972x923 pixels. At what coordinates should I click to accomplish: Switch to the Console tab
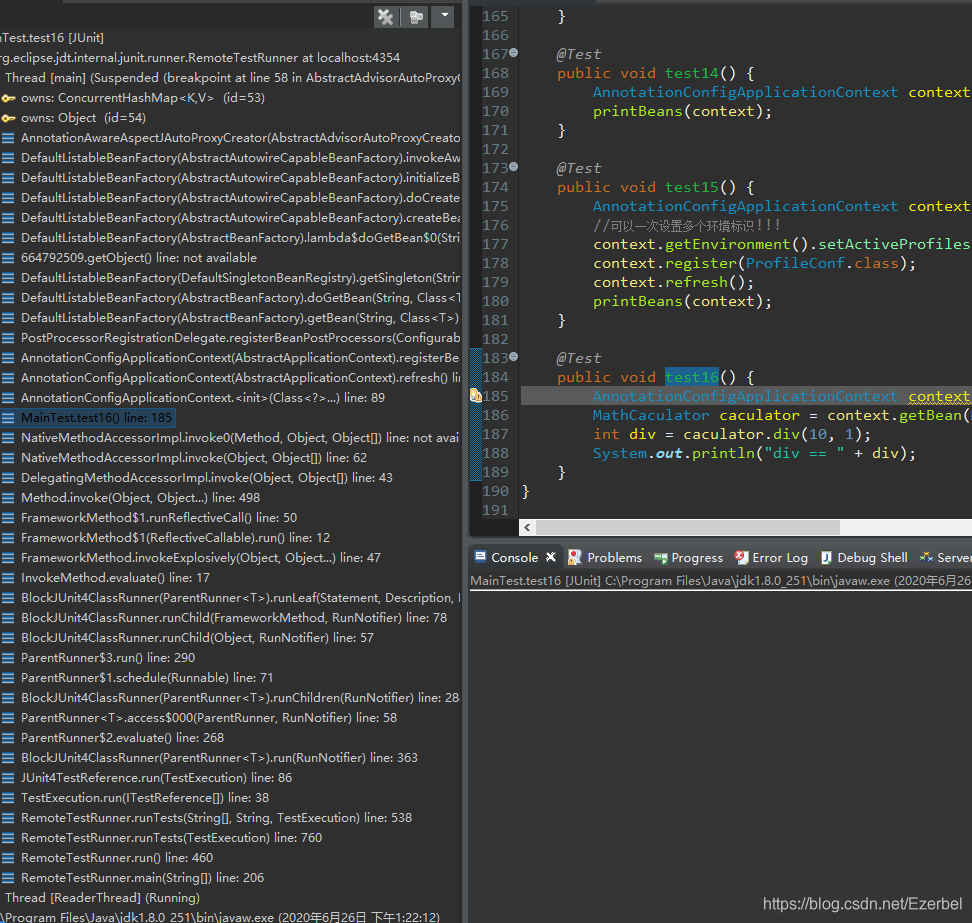(x=514, y=557)
